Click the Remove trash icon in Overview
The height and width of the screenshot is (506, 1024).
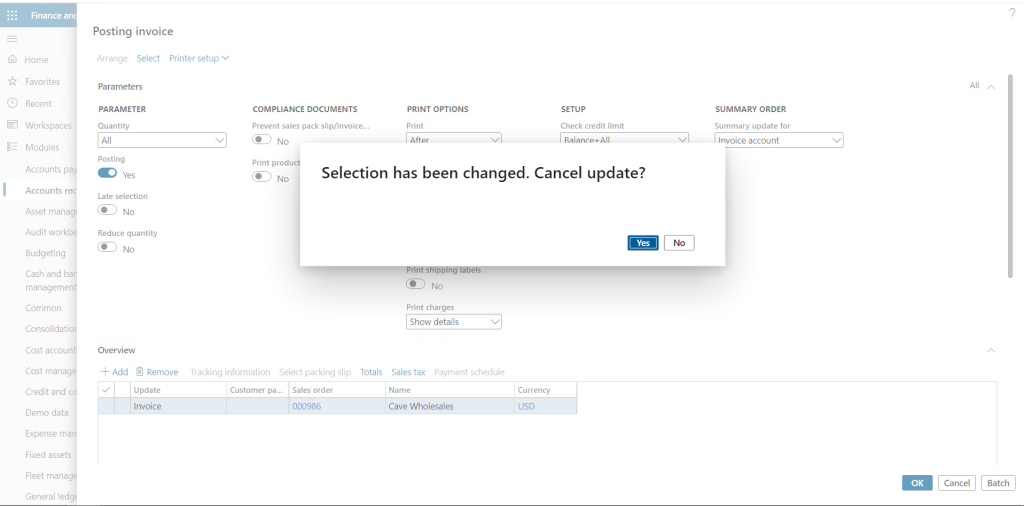point(139,372)
